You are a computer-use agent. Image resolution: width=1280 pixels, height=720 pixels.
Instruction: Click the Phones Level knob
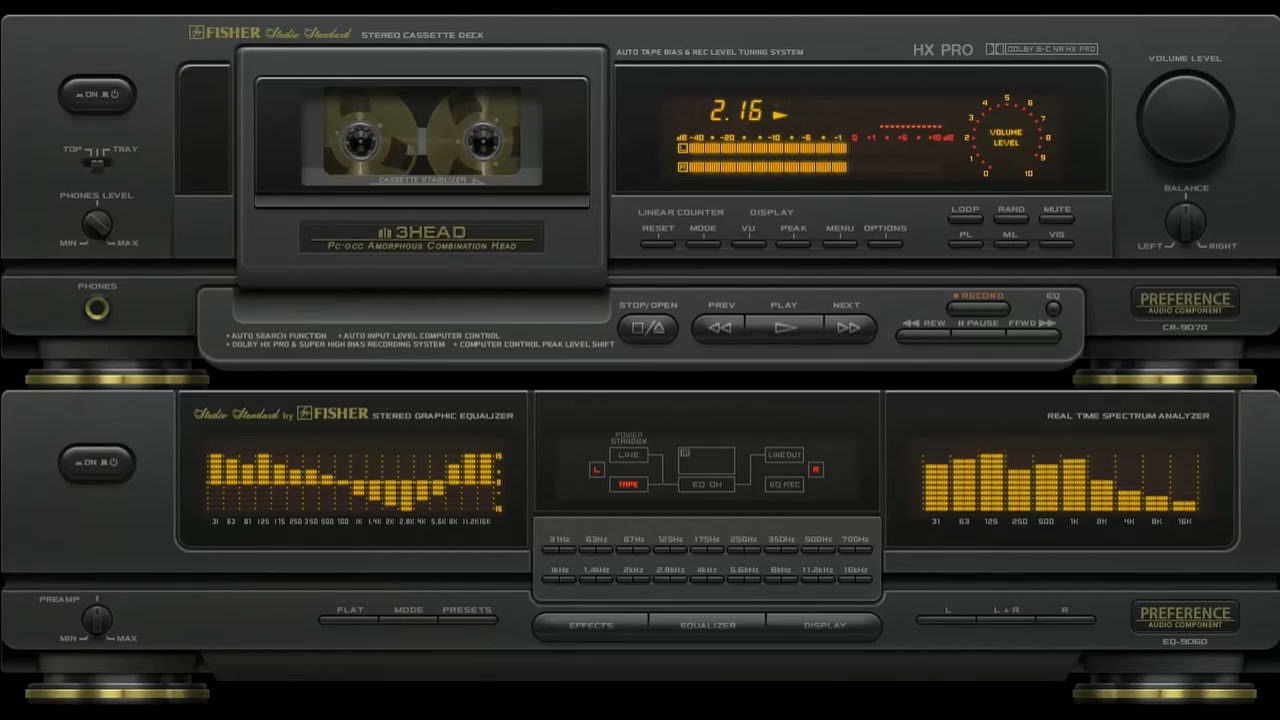coord(97,224)
